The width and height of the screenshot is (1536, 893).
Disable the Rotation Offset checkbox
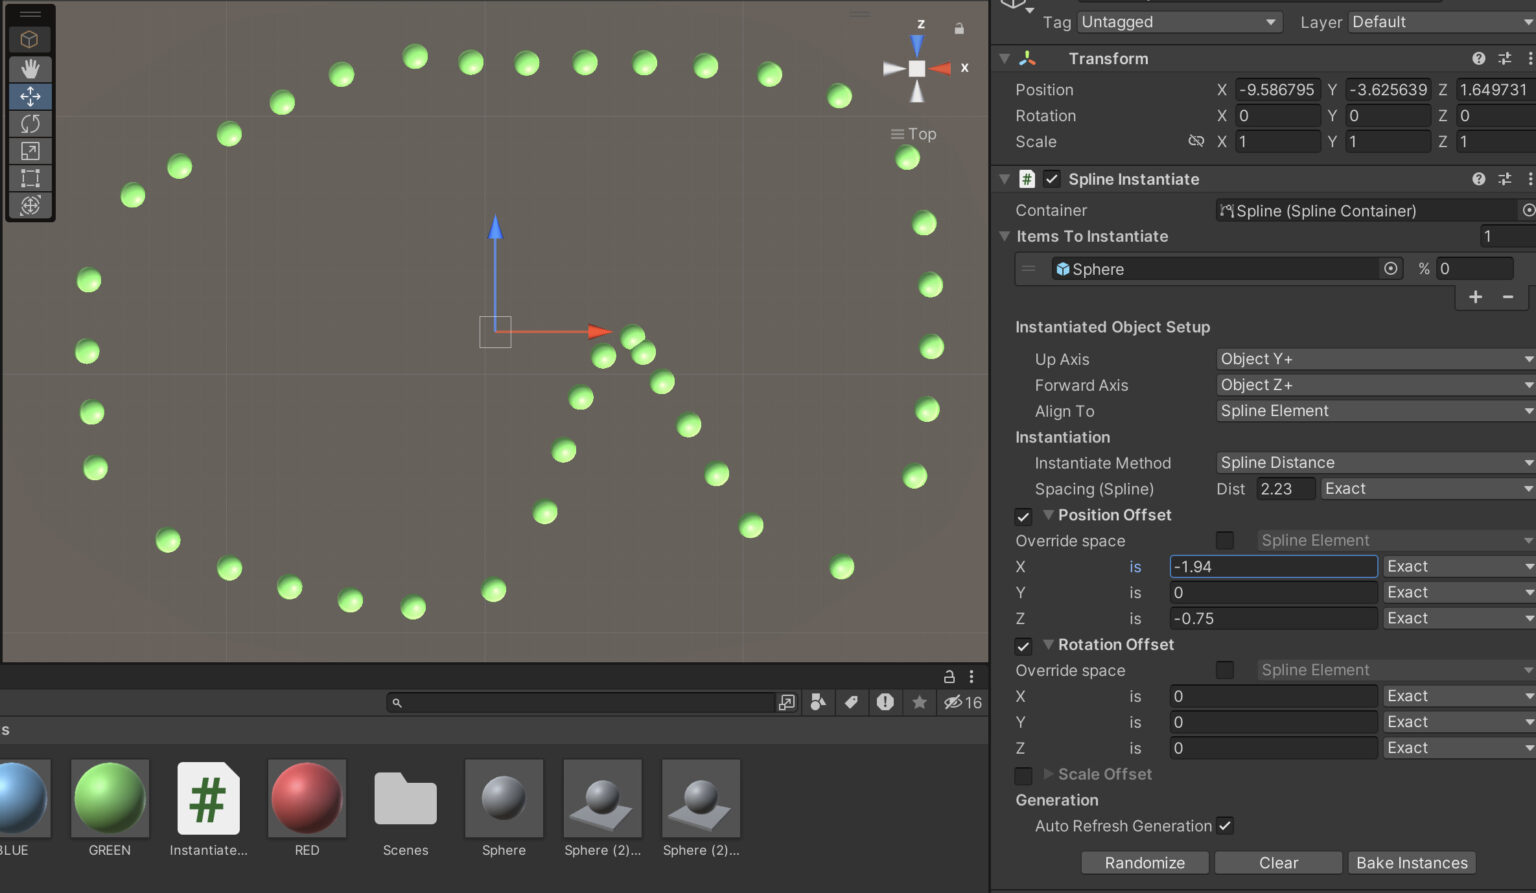(1023, 646)
